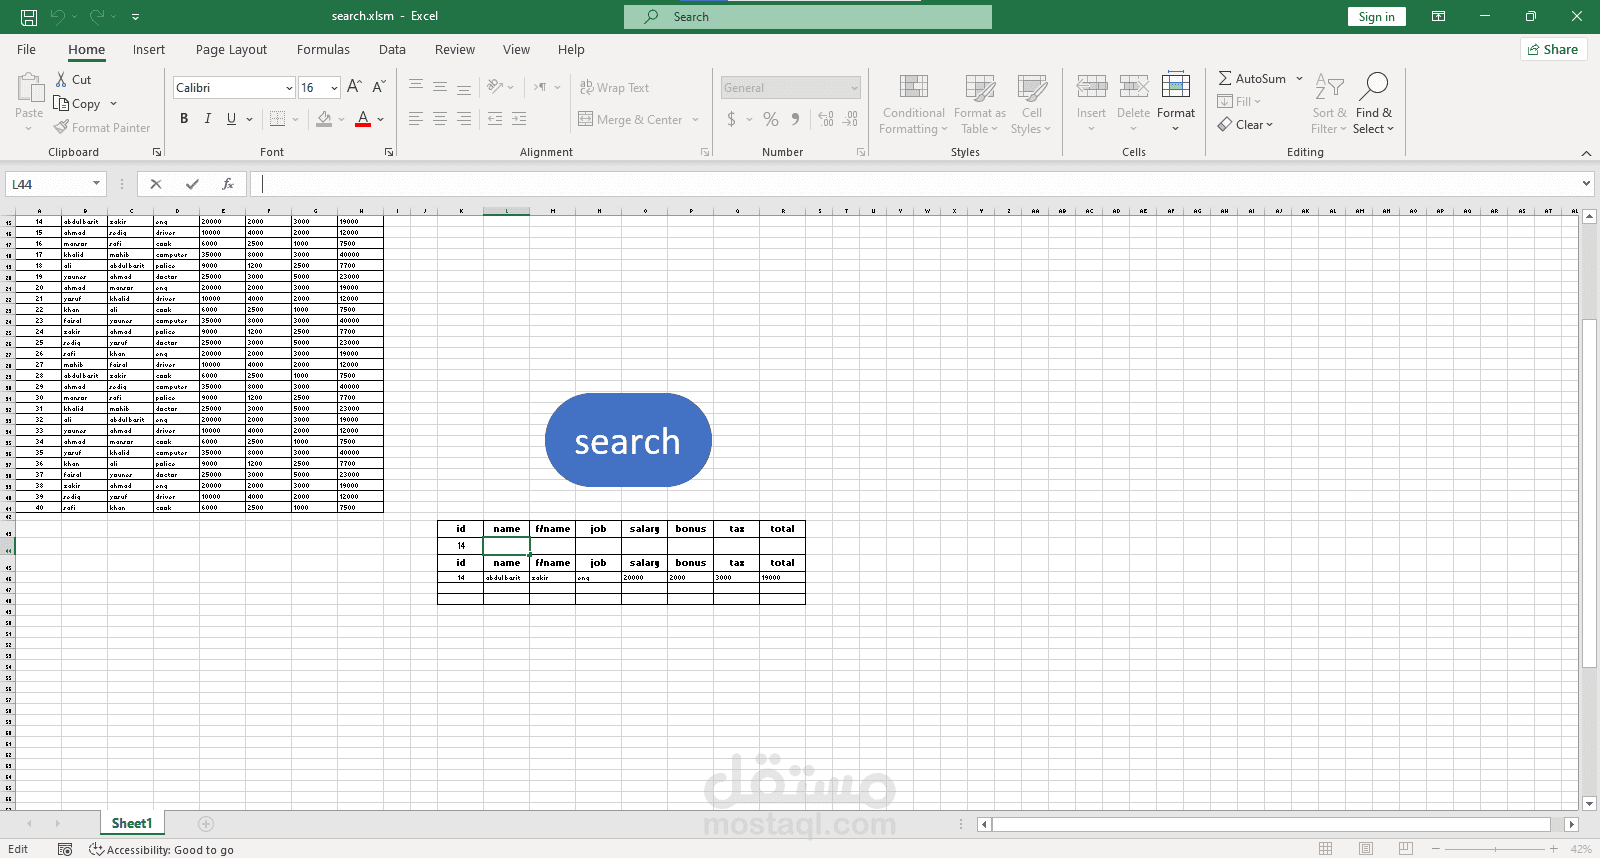Click the Cut scissors icon

[x=61, y=79]
